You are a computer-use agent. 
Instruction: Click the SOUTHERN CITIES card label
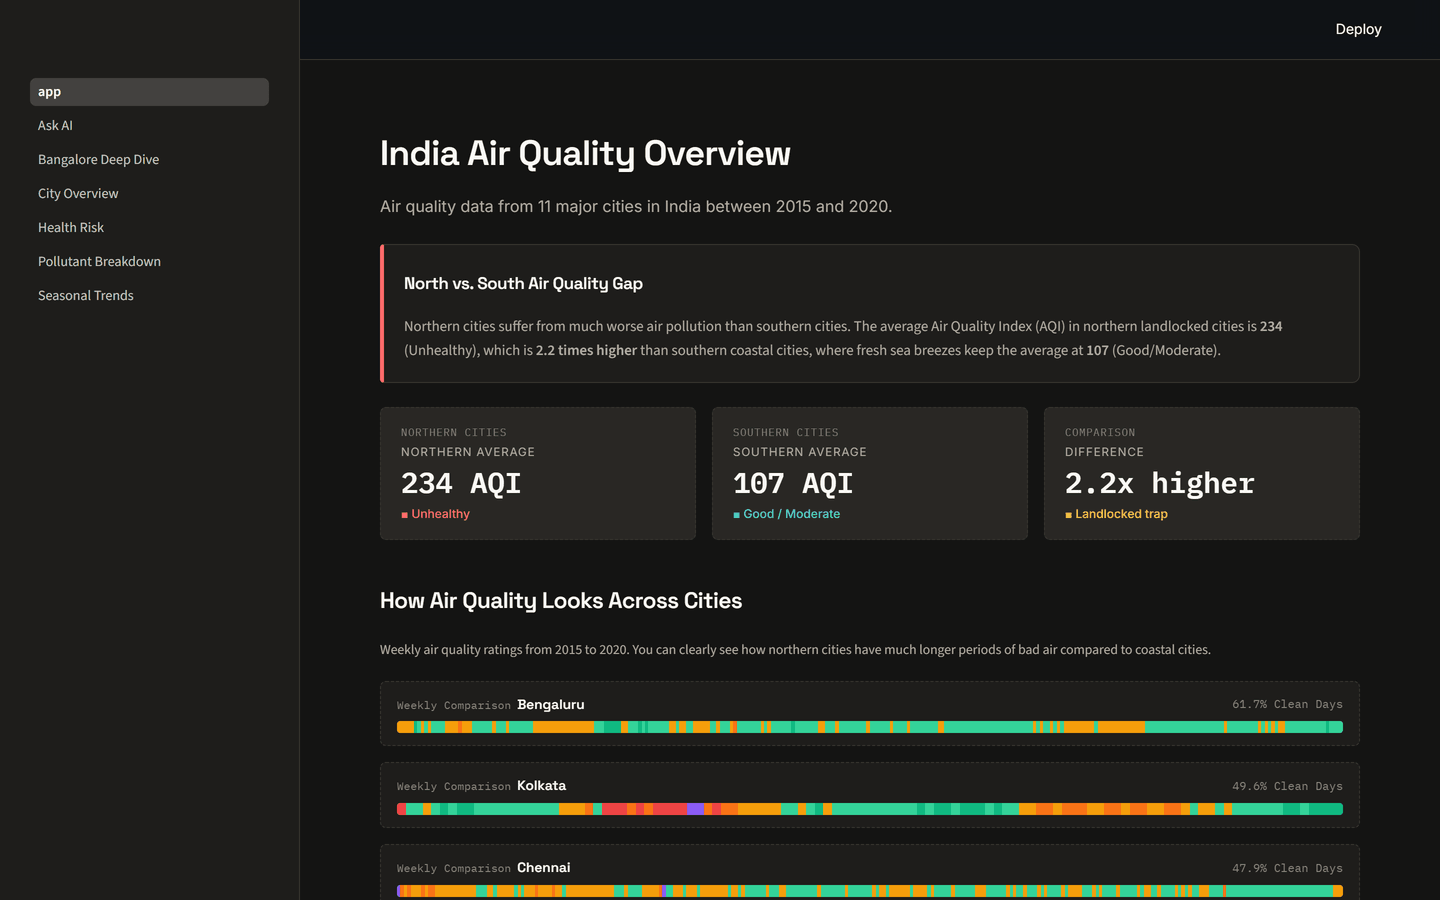click(x=786, y=433)
